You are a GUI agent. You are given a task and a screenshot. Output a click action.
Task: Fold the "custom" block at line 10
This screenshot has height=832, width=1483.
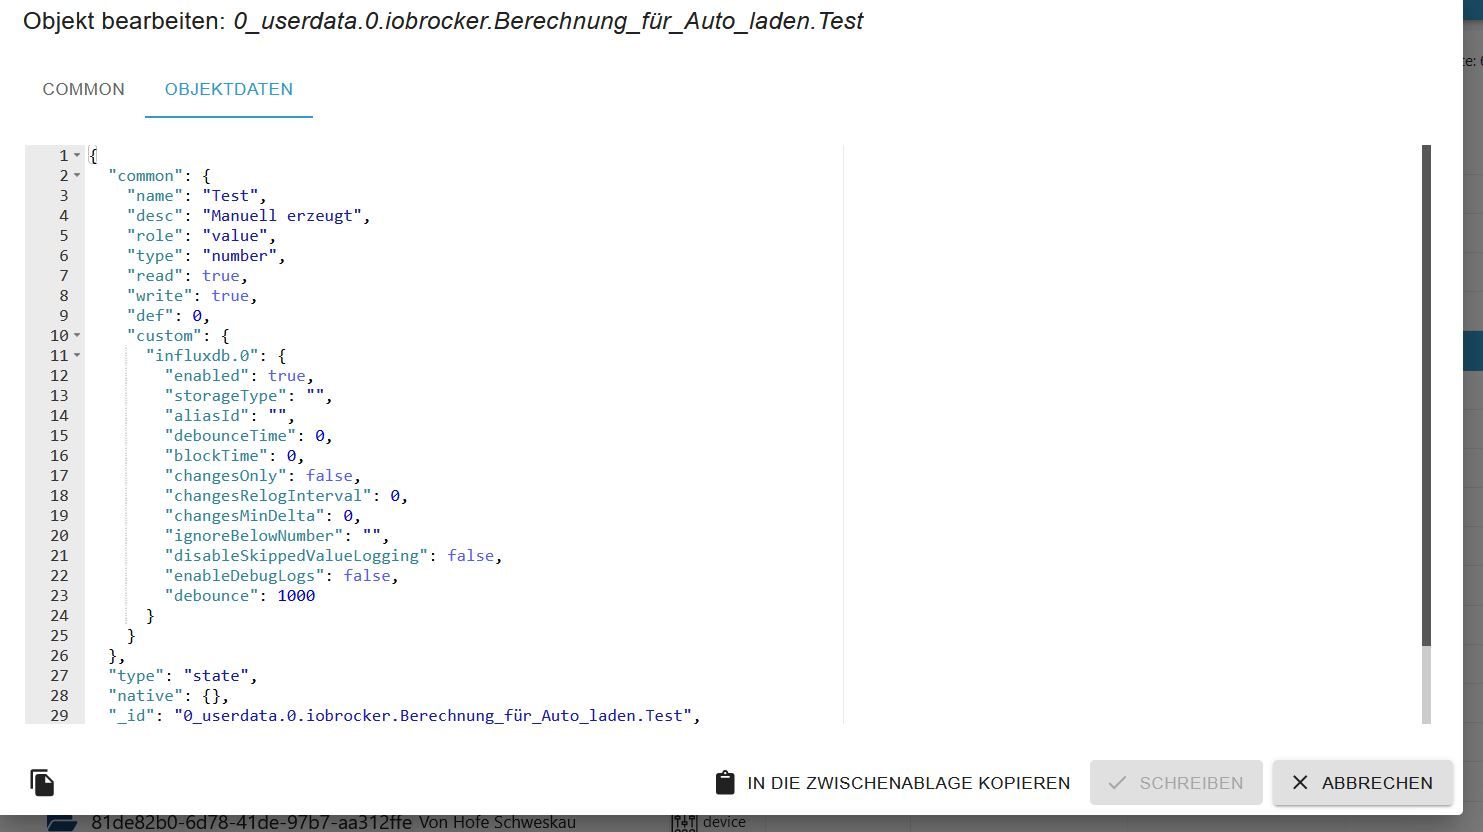click(x=77, y=336)
